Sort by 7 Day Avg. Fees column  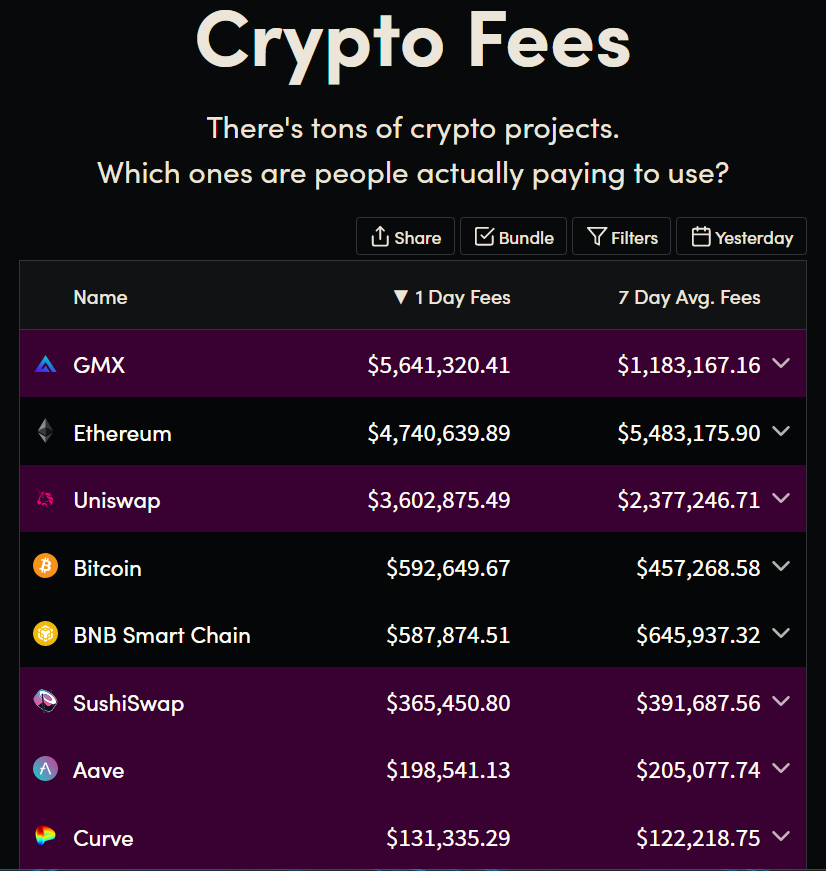pyautogui.click(x=689, y=297)
